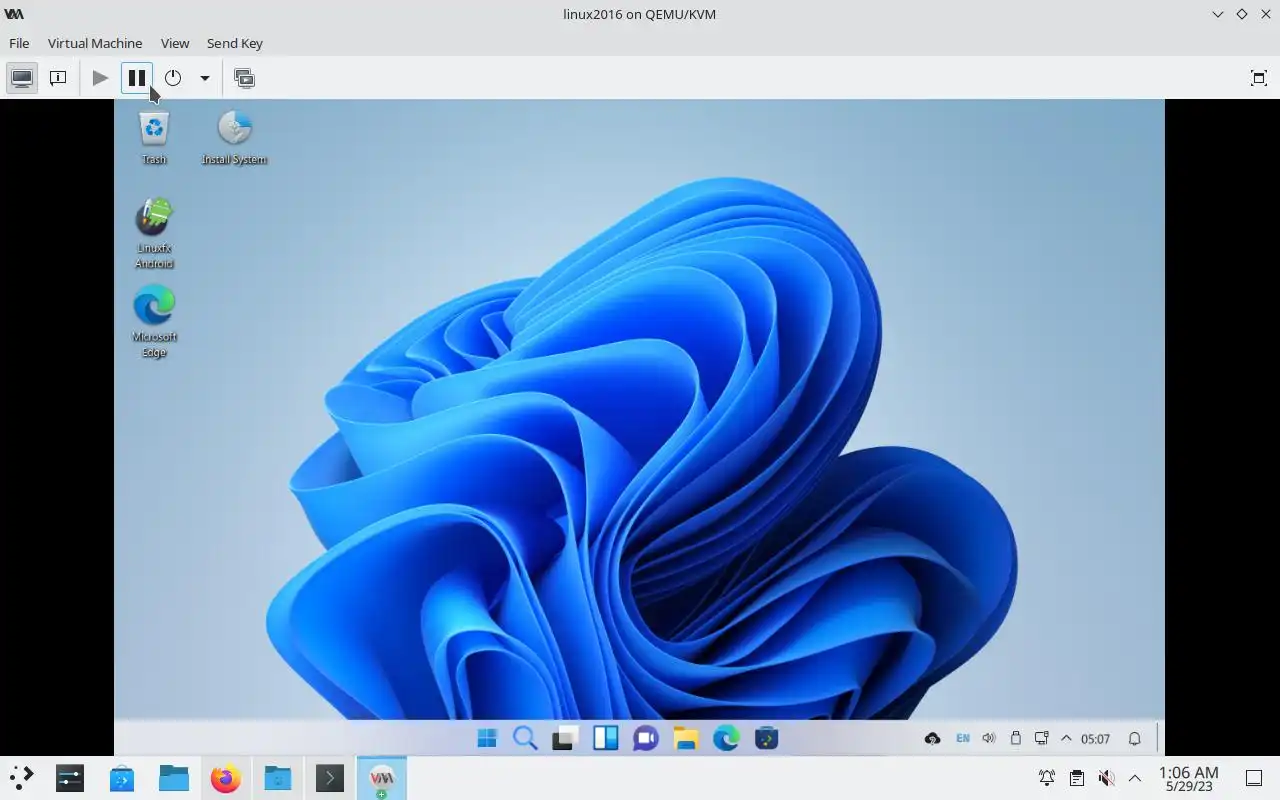The width and height of the screenshot is (1280, 800).
Task: Open the Send Key menu
Action: 235,43
